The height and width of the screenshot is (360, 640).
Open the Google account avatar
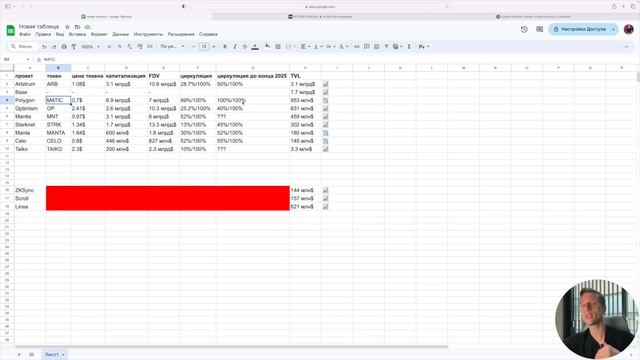pos(629,29)
